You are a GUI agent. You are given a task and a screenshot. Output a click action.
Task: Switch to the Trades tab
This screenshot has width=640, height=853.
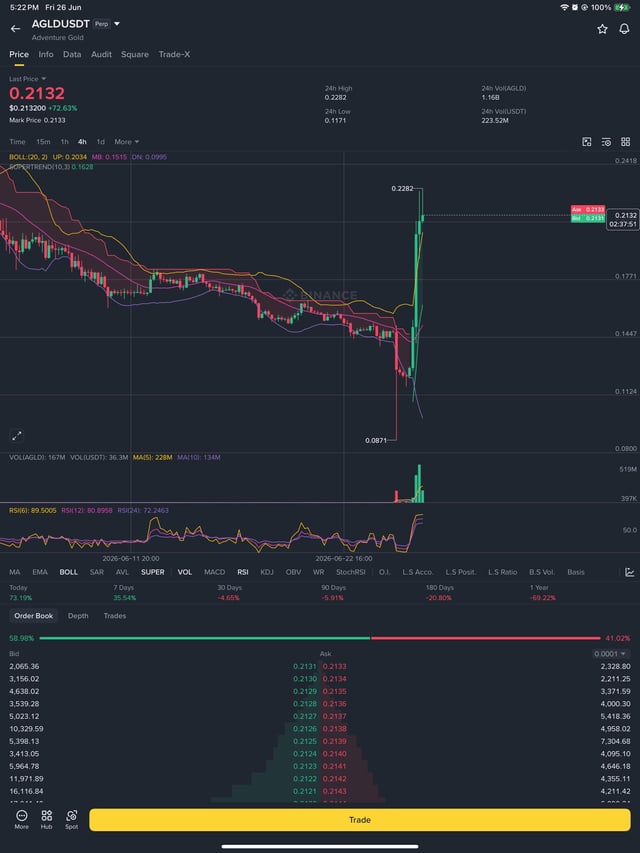(x=115, y=616)
